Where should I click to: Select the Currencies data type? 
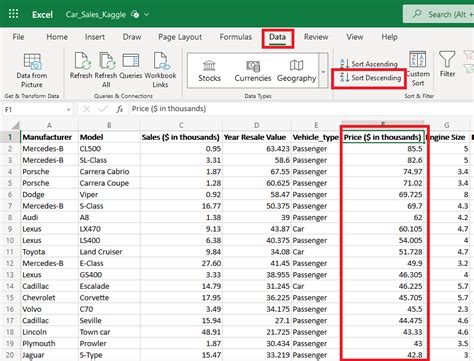click(253, 71)
